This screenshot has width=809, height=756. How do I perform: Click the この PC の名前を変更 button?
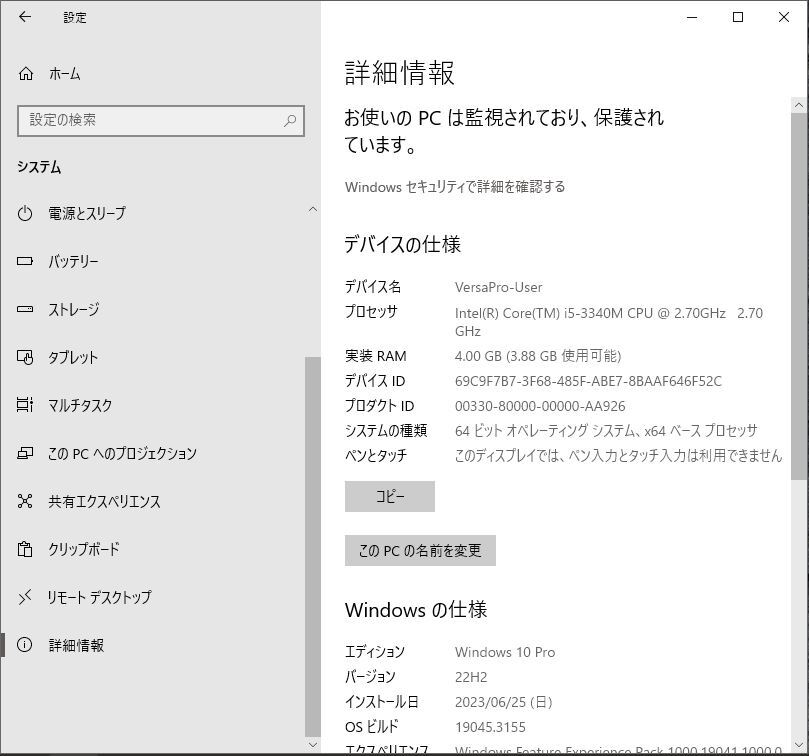420,550
